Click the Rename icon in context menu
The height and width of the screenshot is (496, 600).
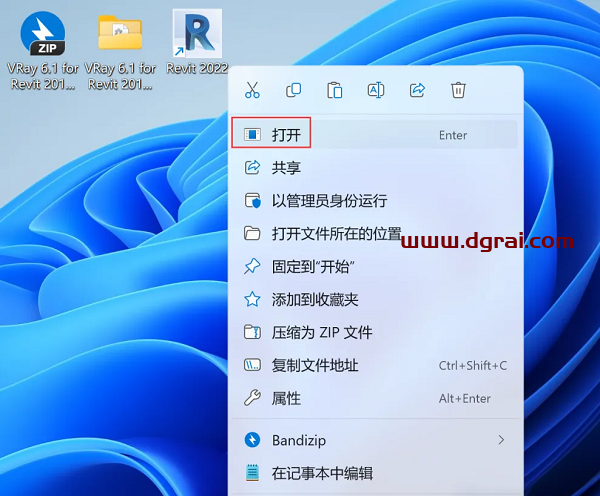pos(376,91)
